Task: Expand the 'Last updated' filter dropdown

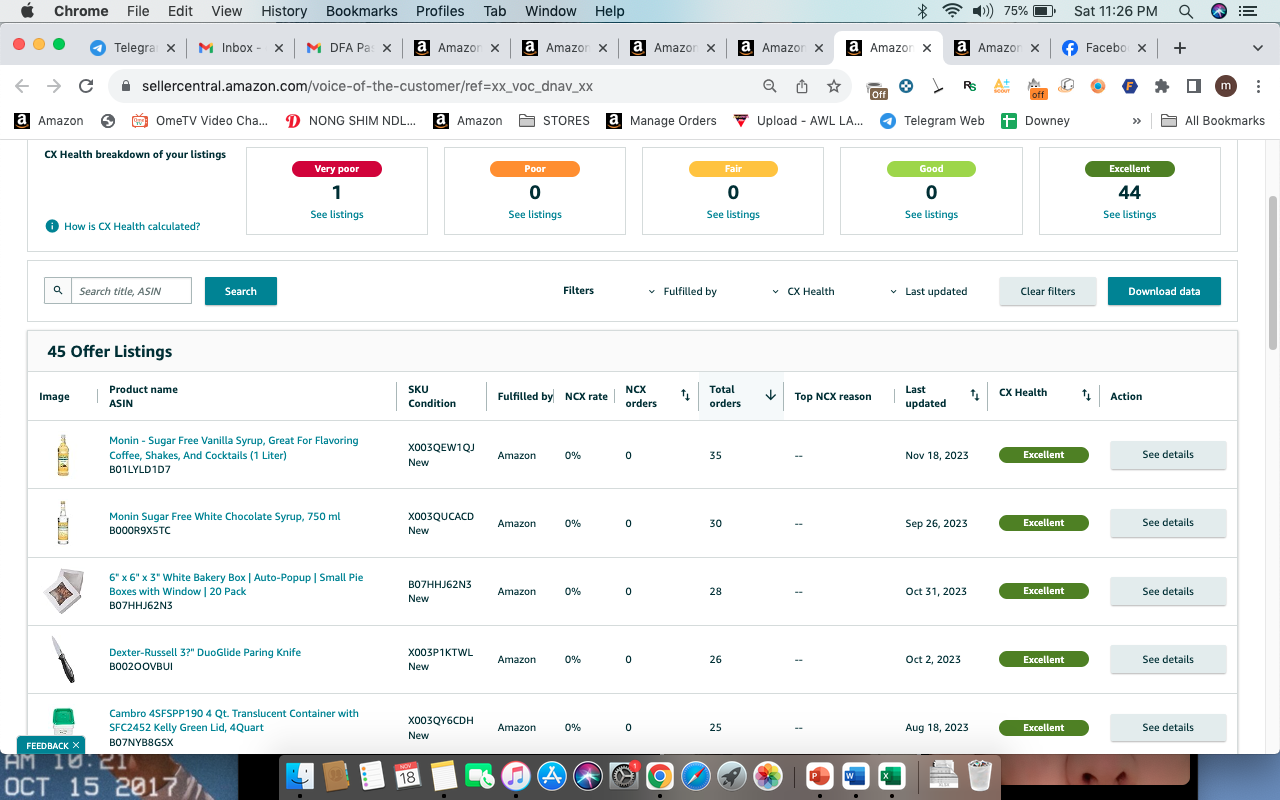Action: point(929,292)
